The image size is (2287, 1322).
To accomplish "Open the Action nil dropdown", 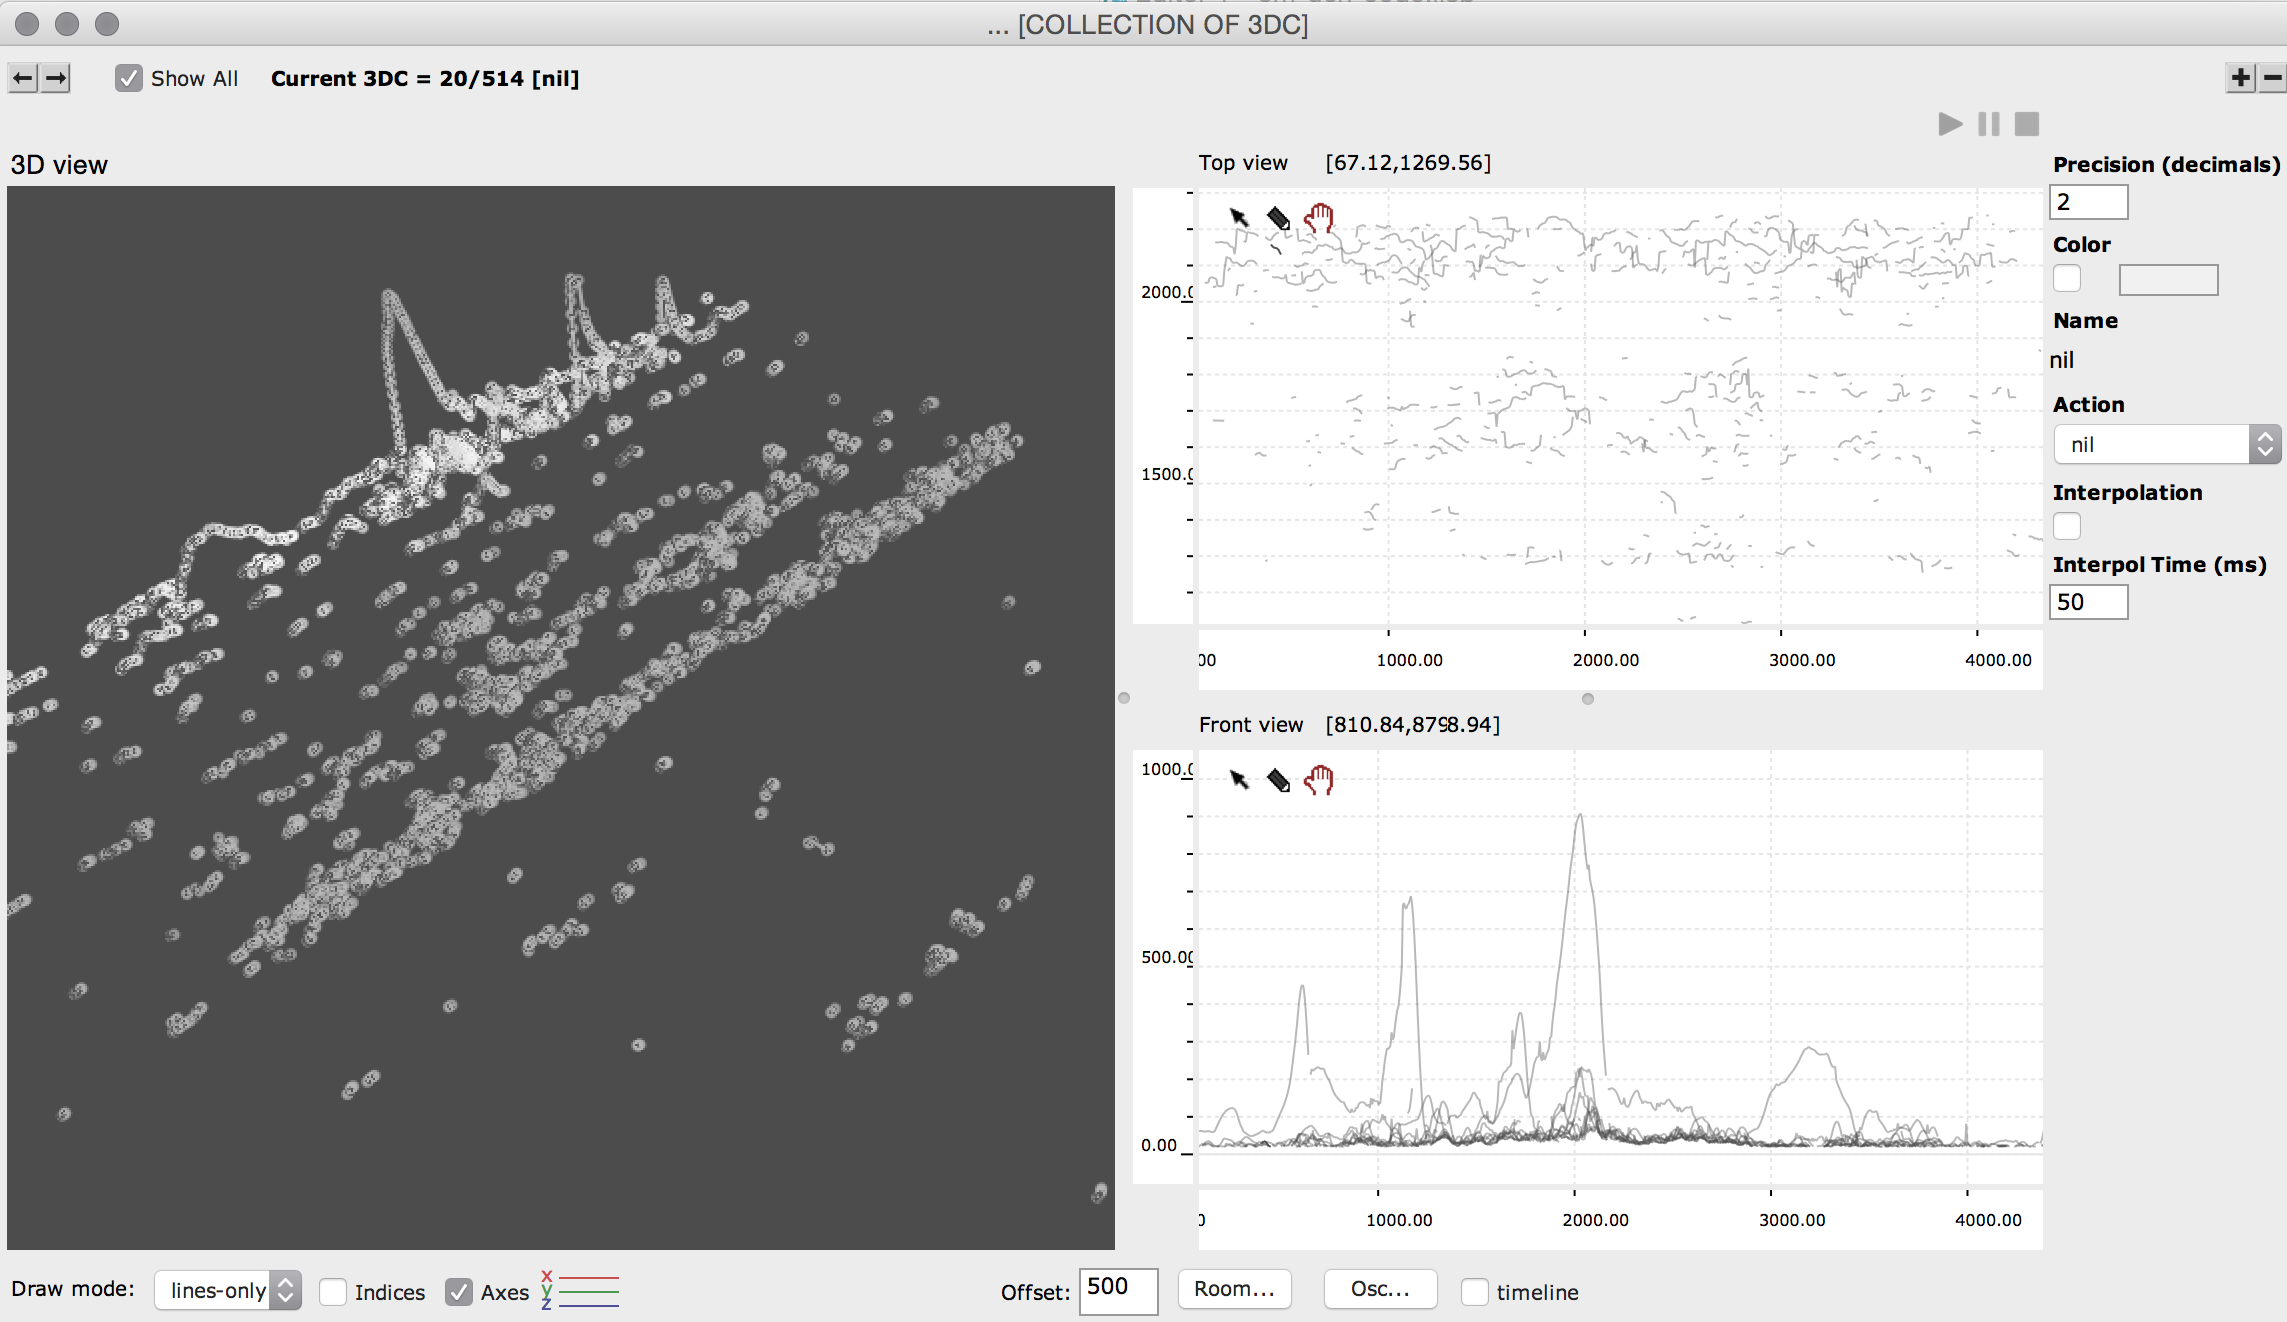I will 2166,444.
